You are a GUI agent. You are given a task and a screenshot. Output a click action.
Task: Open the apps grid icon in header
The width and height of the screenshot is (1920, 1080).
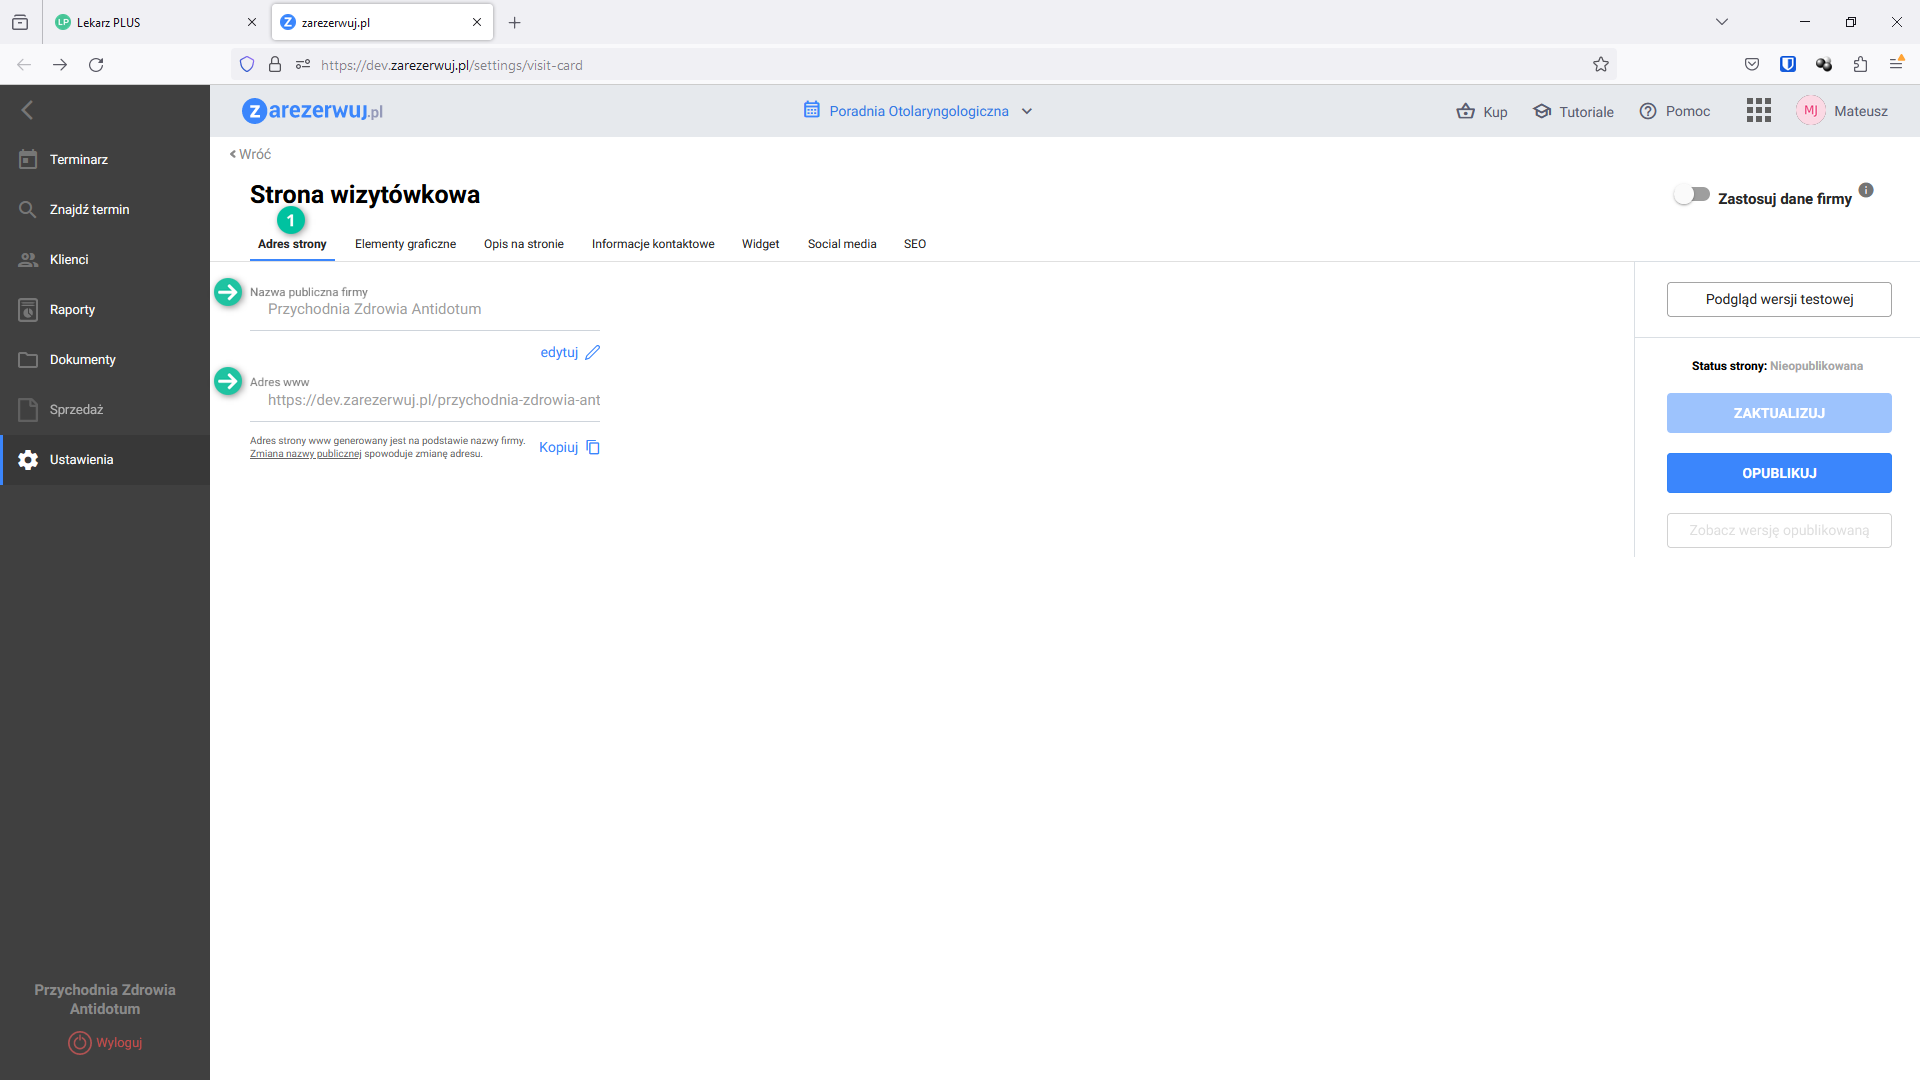(1758, 111)
